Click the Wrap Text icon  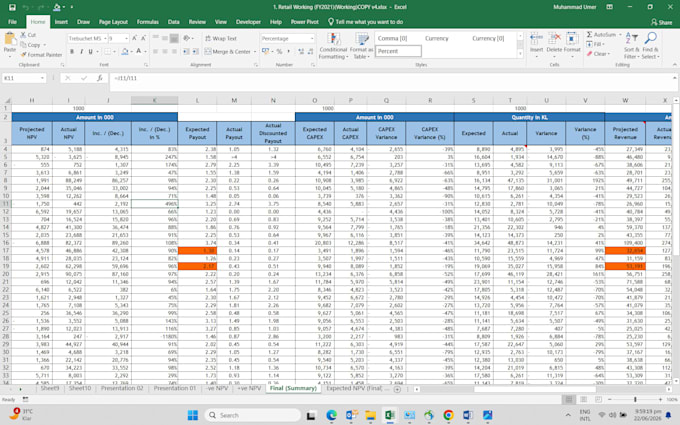coord(208,38)
